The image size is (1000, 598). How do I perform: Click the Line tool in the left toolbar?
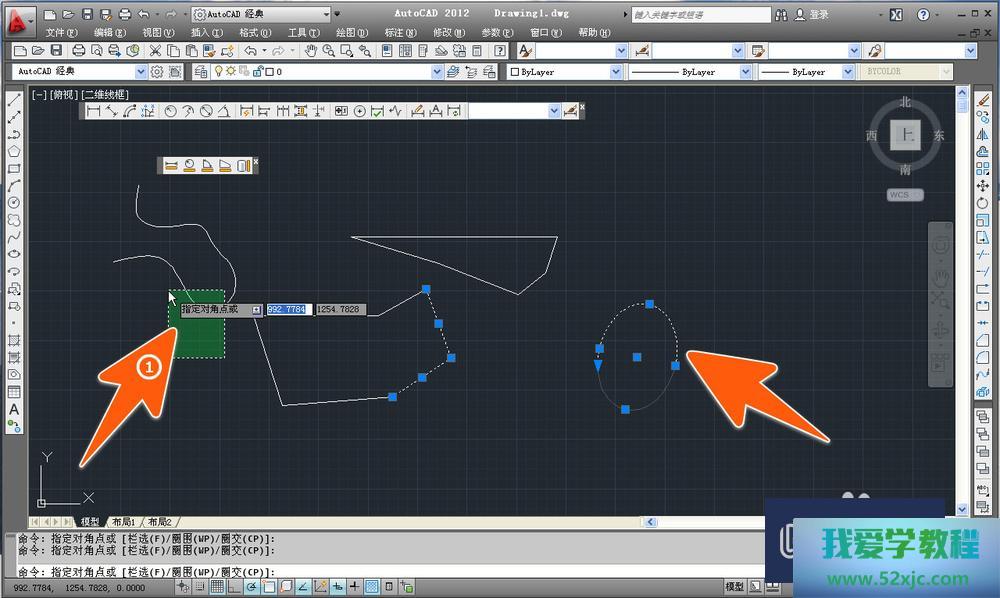tap(14, 99)
